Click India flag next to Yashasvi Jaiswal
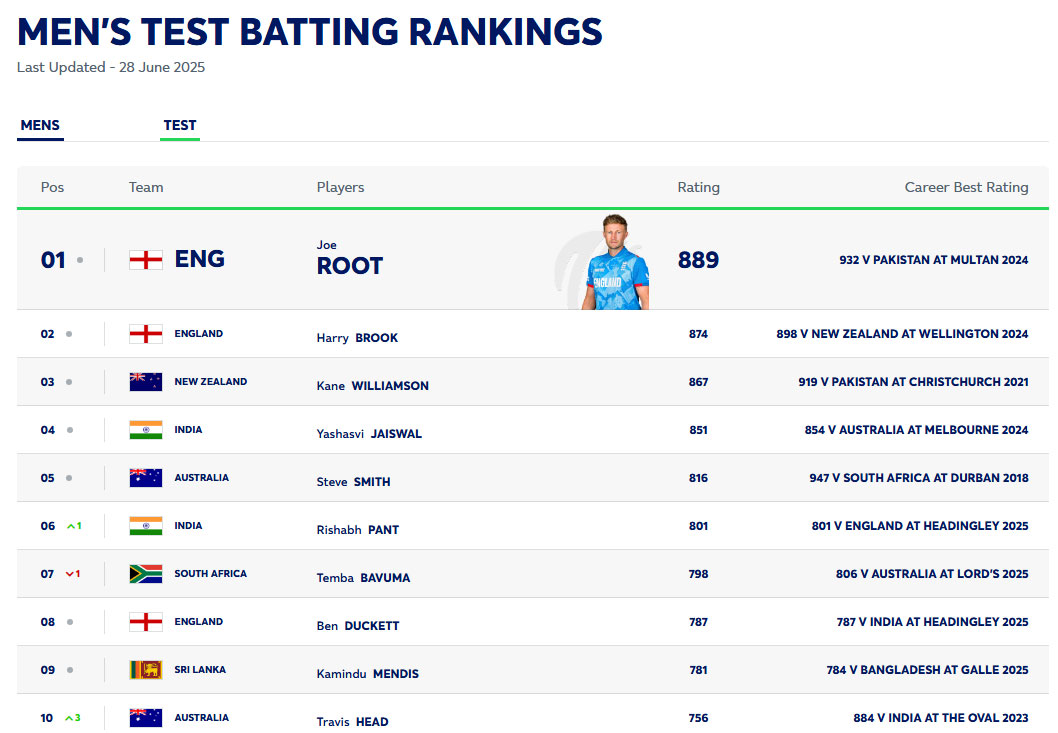Viewport: 1058px width, 733px height. click(x=146, y=430)
